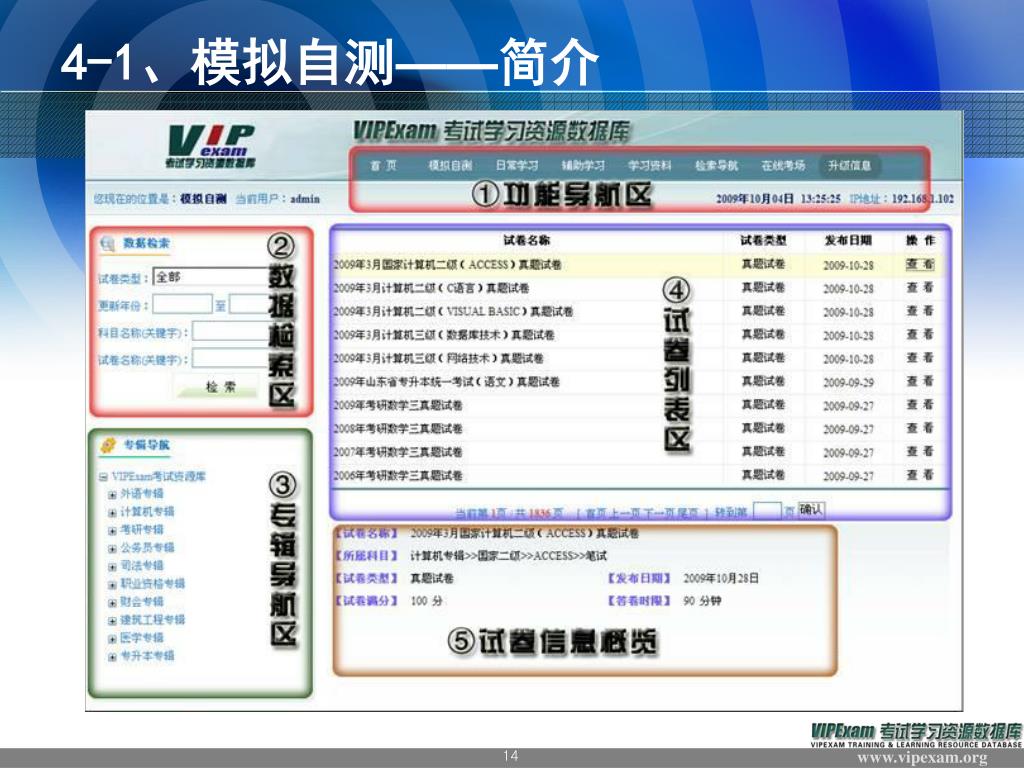Click 查看 for the 网络技术 真题试卷 row
1024x768 pixels.
click(x=920, y=359)
